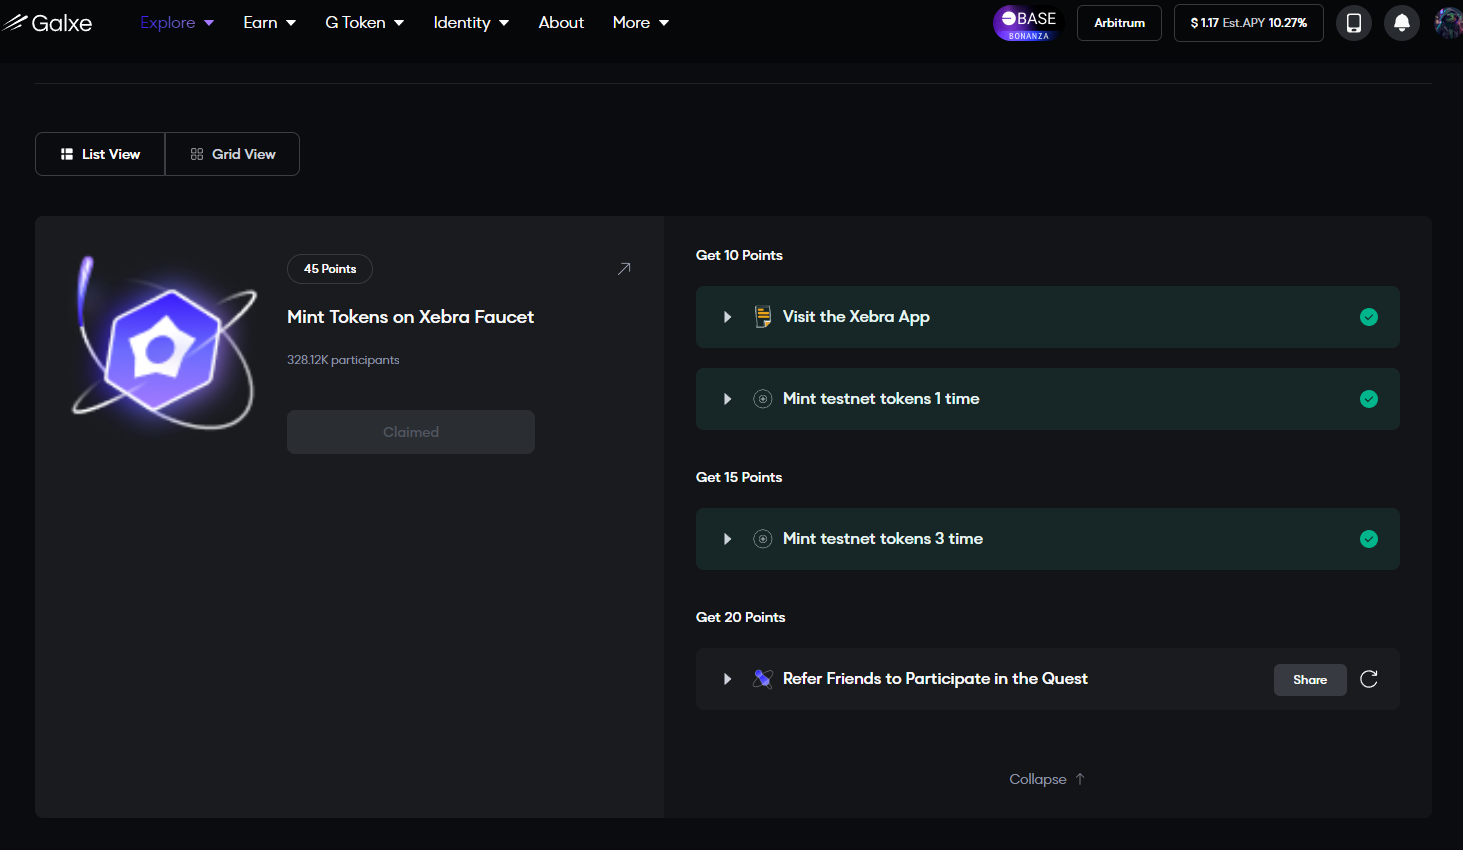The image size is (1463, 850).
Task: Open quest in new tab arrow icon
Action: pos(624,268)
